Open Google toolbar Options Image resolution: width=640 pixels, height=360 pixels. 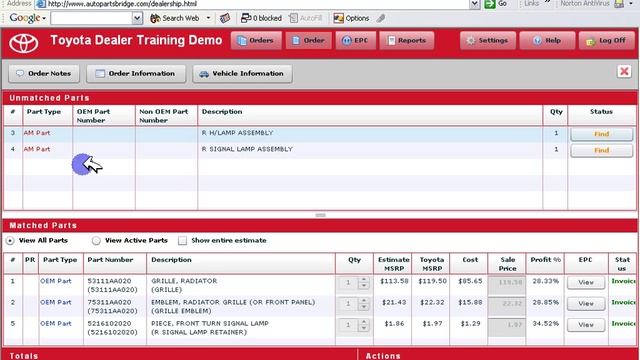351,18
